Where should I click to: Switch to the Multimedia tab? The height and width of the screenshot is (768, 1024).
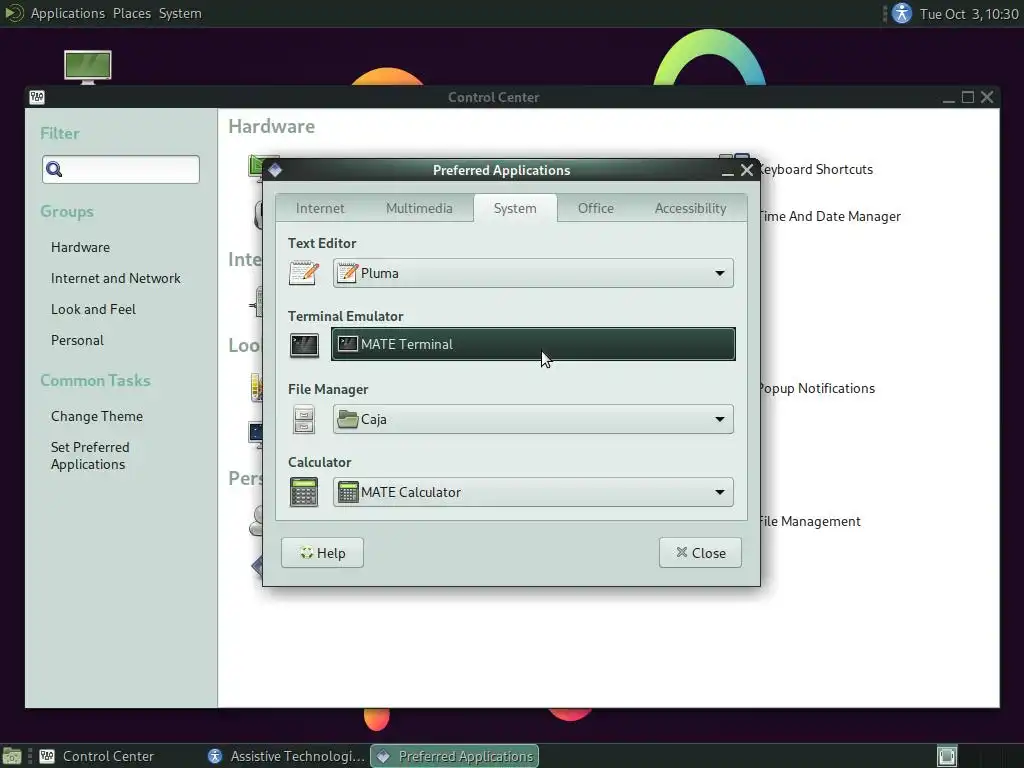(x=419, y=208)
